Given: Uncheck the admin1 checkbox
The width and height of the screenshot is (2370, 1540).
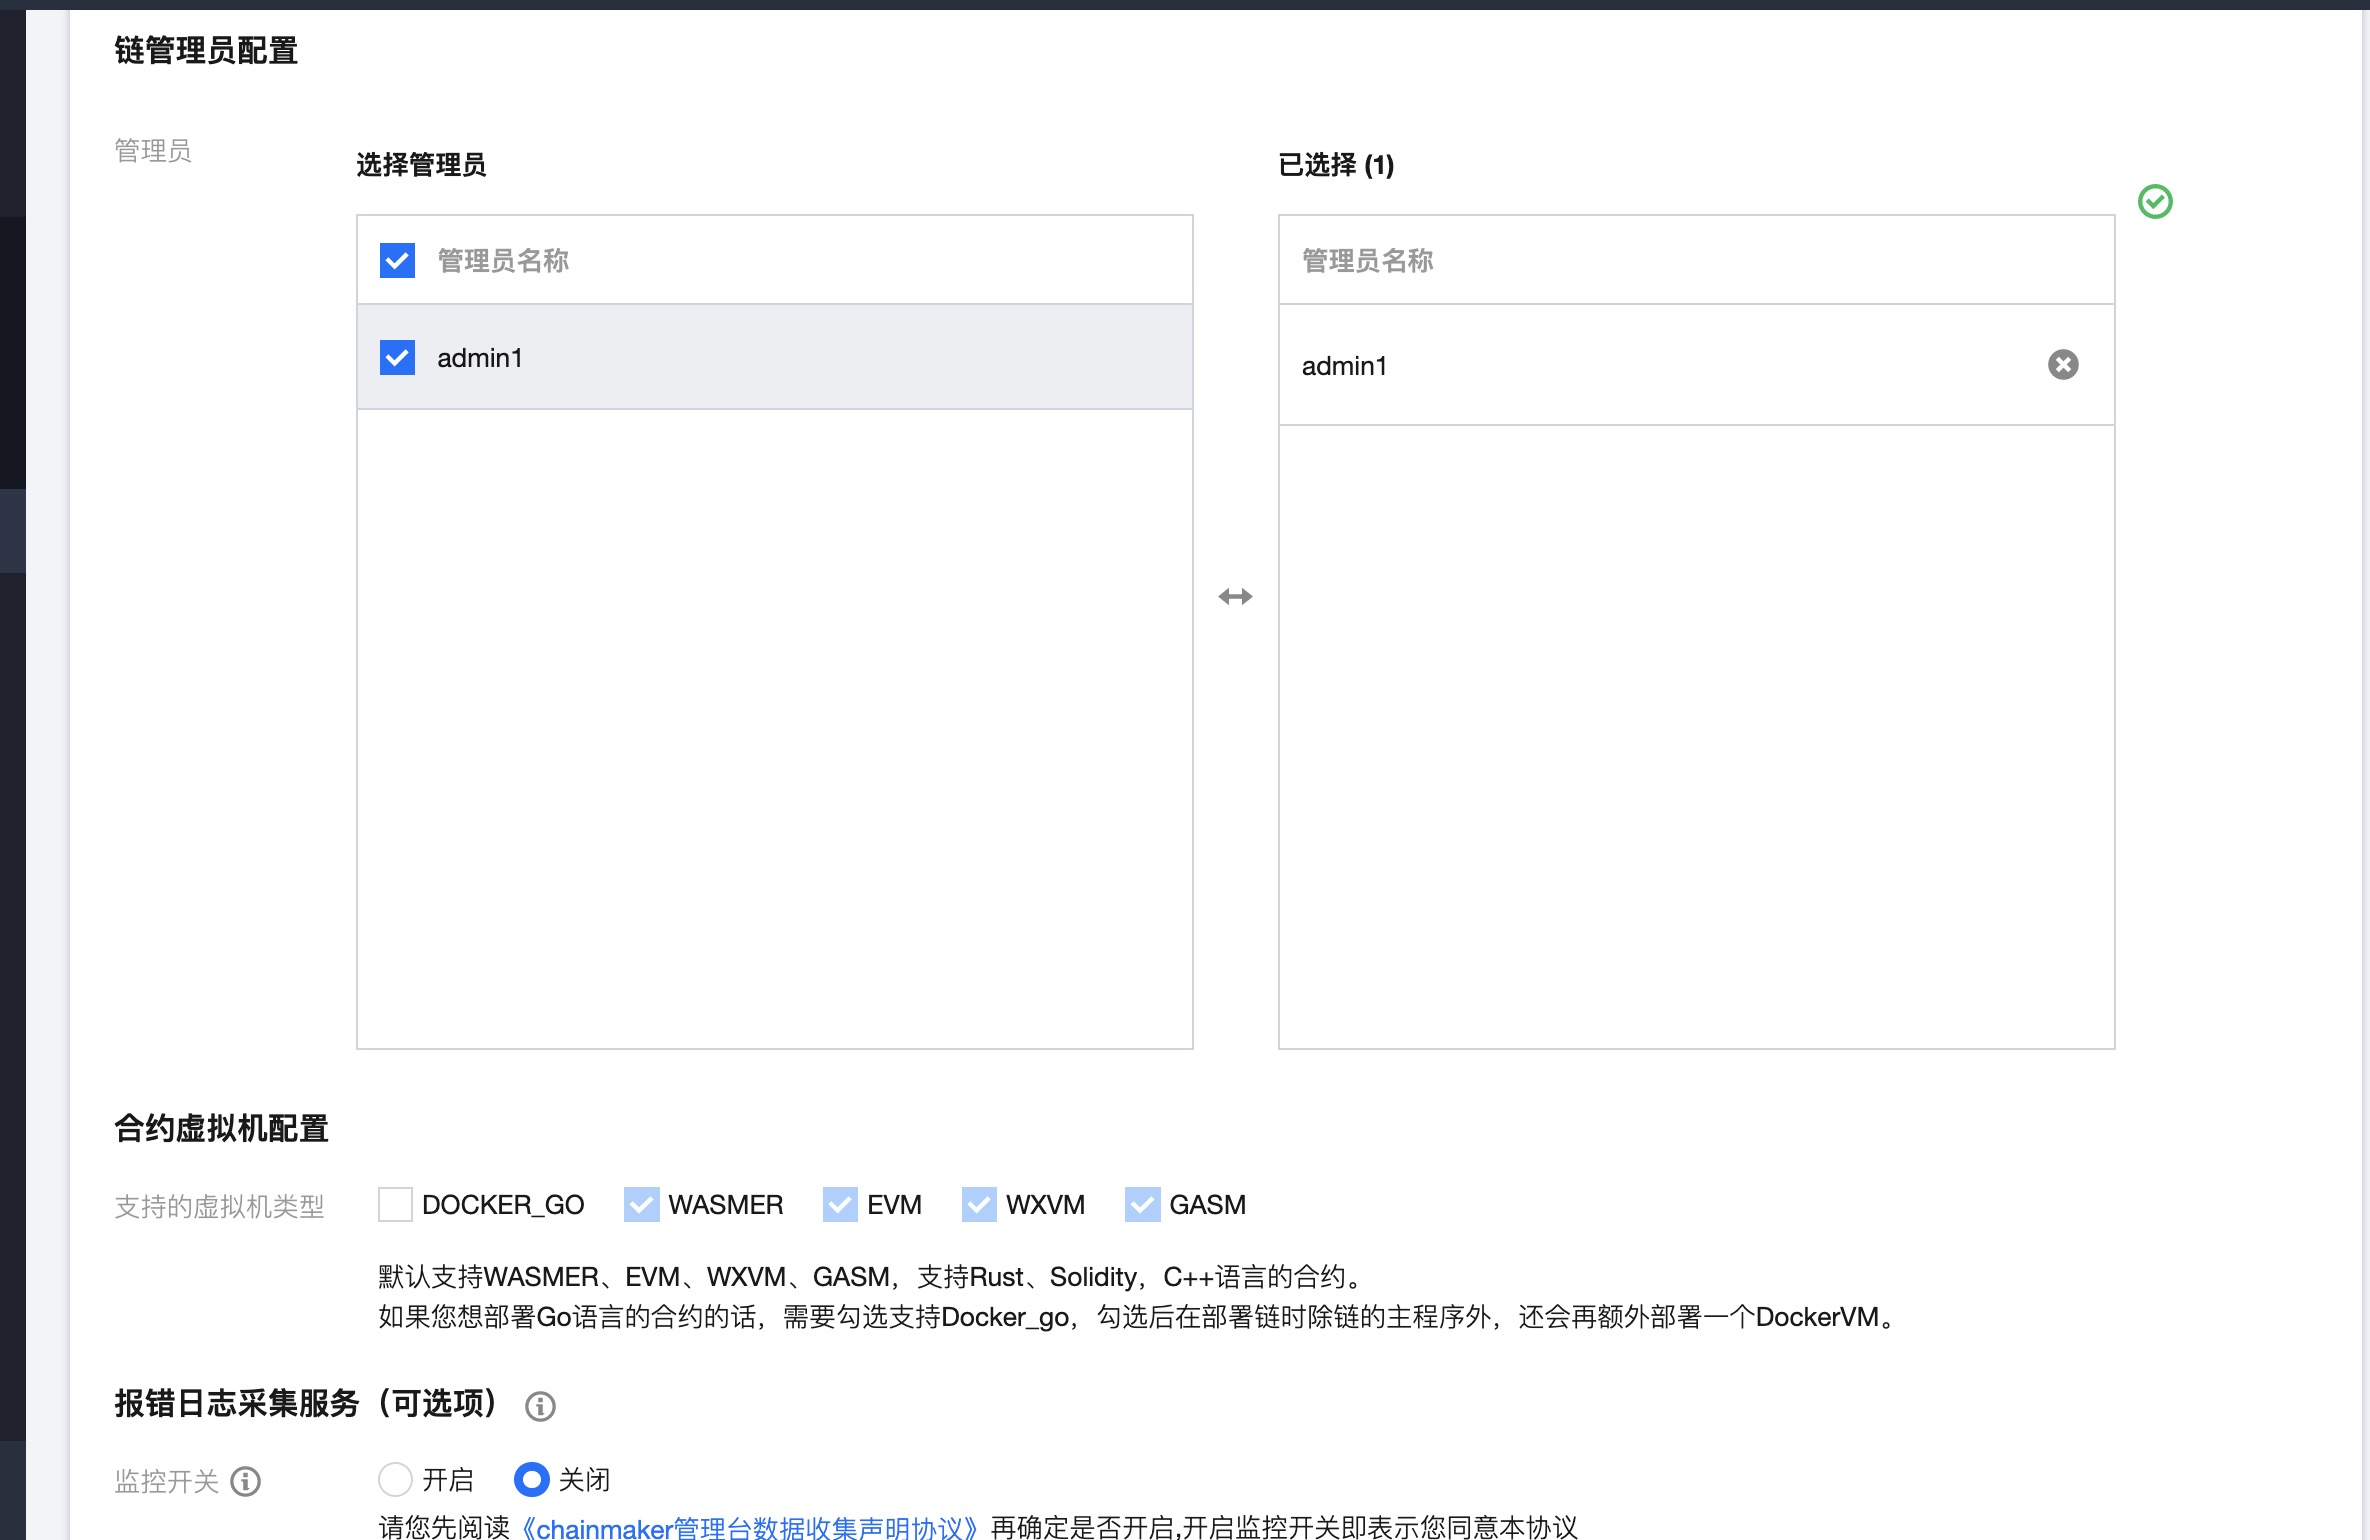Looking at the screenshot, I should click(x=397, y=358).
